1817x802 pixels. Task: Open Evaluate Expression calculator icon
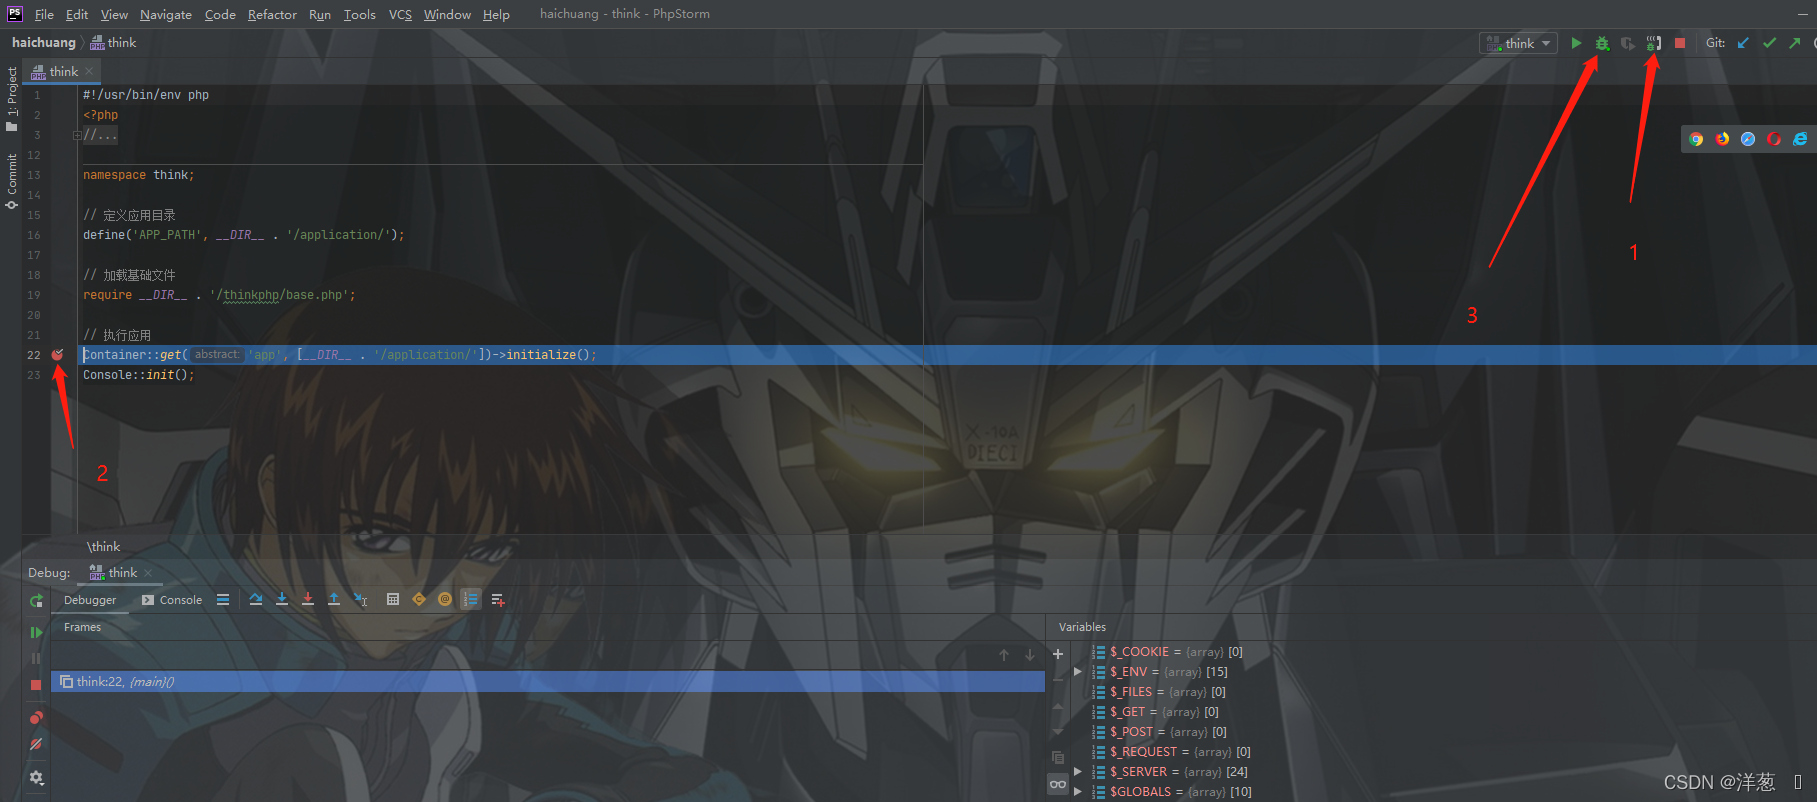(393, 600)
